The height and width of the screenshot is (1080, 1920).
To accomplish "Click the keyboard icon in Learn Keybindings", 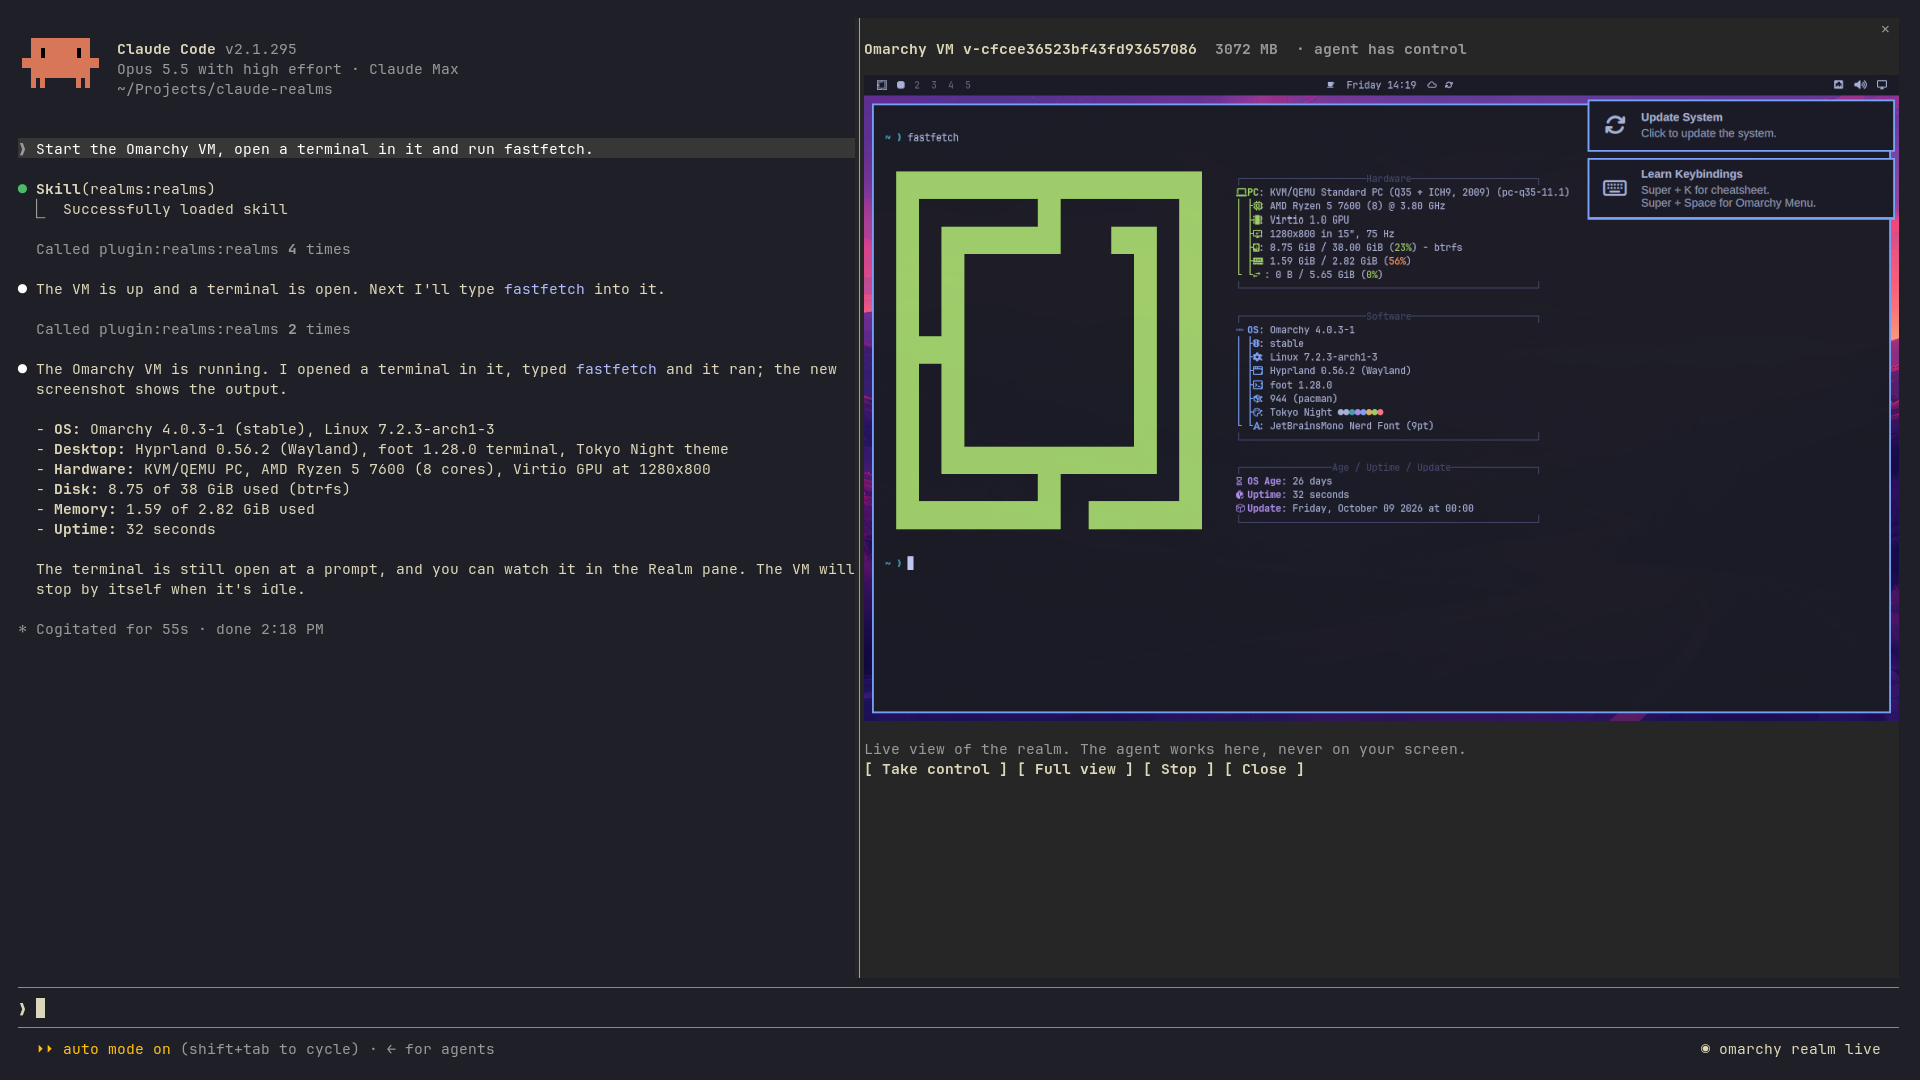I will click(1615, 188).
